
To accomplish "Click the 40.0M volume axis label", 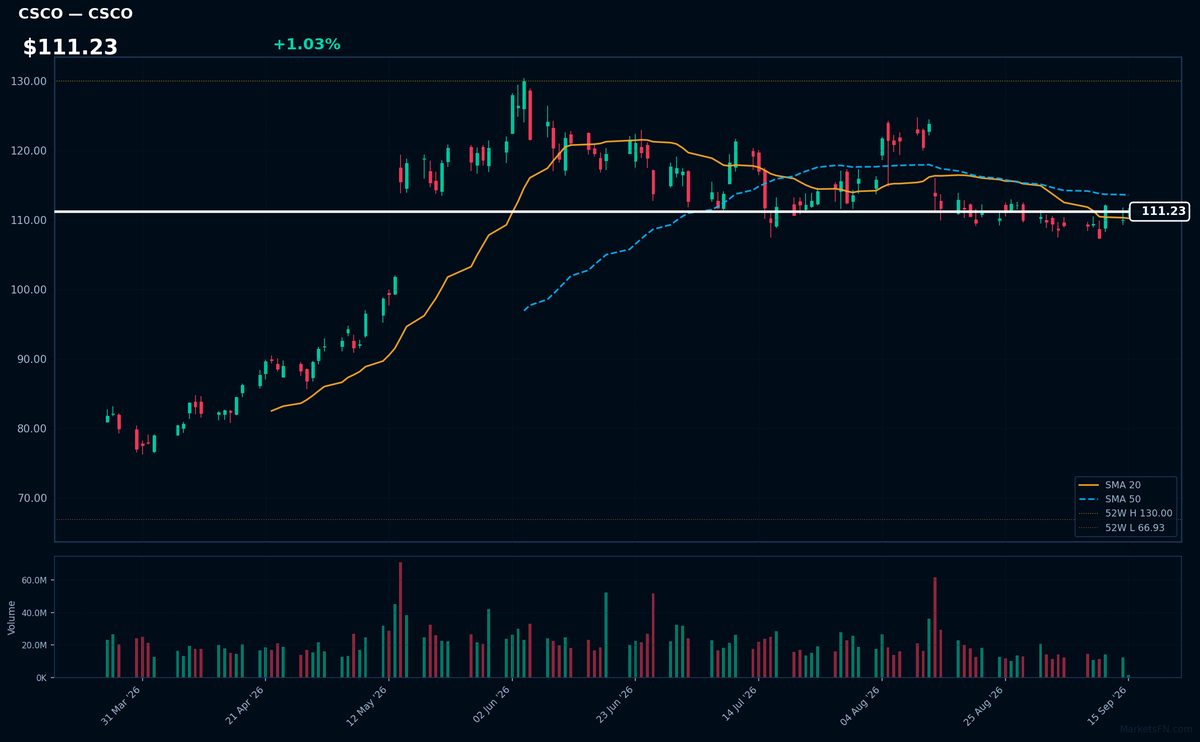I will [x=34, y=613].
